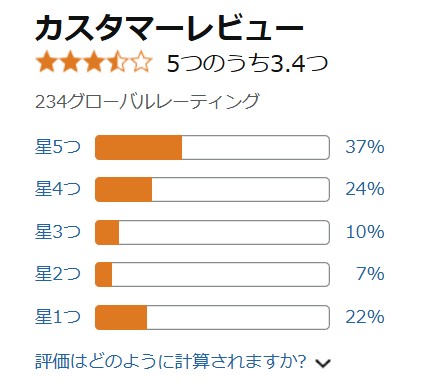Open the 星1つ reviews link
The width and height of the screenshot is (422, 388).
[x=58, y=317]
